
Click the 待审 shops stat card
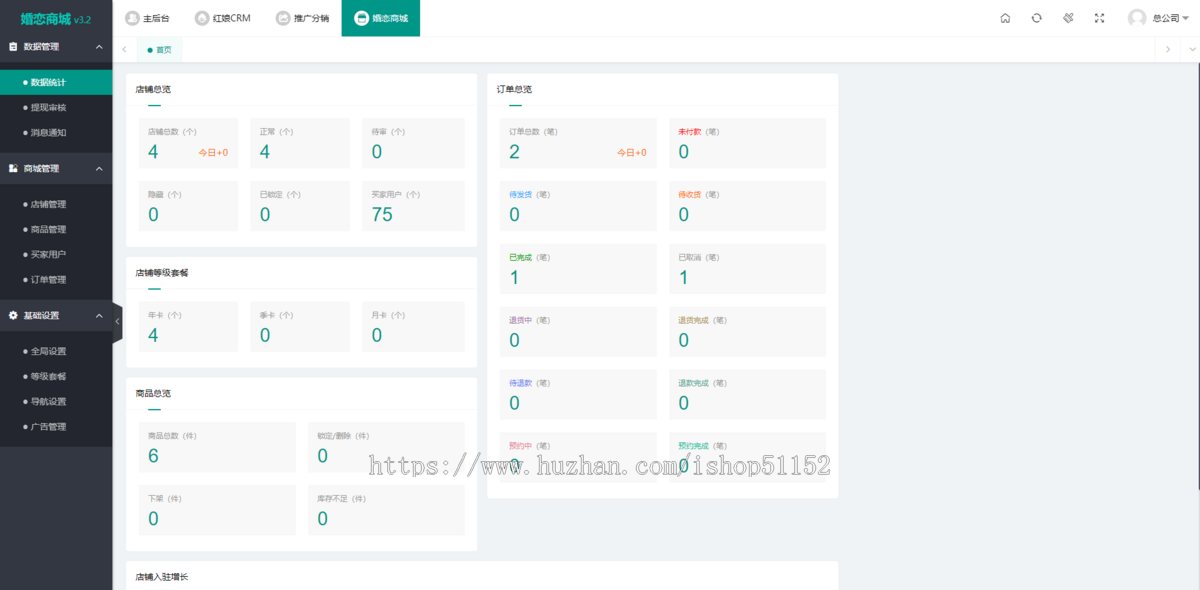(413, 143)
